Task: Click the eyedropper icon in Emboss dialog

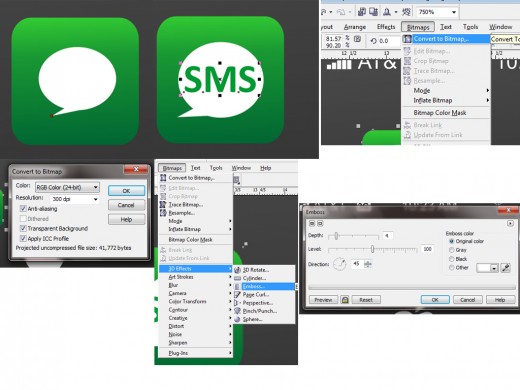Action: click(x=506, y=268)
